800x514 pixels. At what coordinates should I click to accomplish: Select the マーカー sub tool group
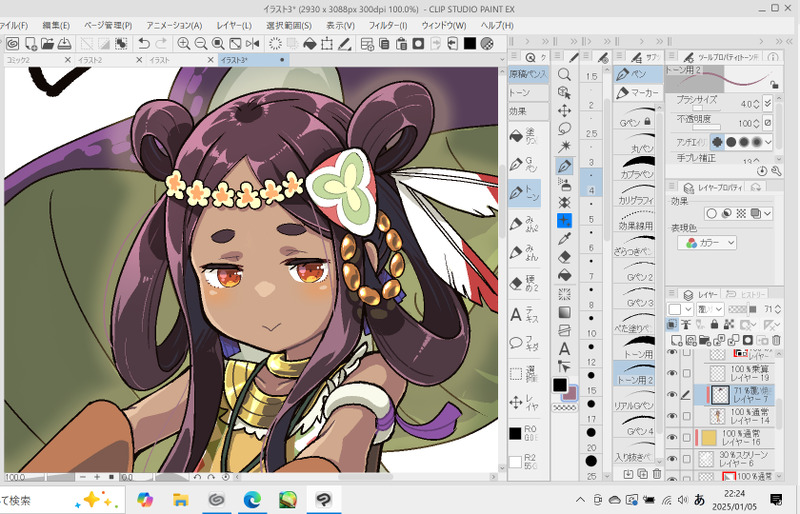point(638,93)
